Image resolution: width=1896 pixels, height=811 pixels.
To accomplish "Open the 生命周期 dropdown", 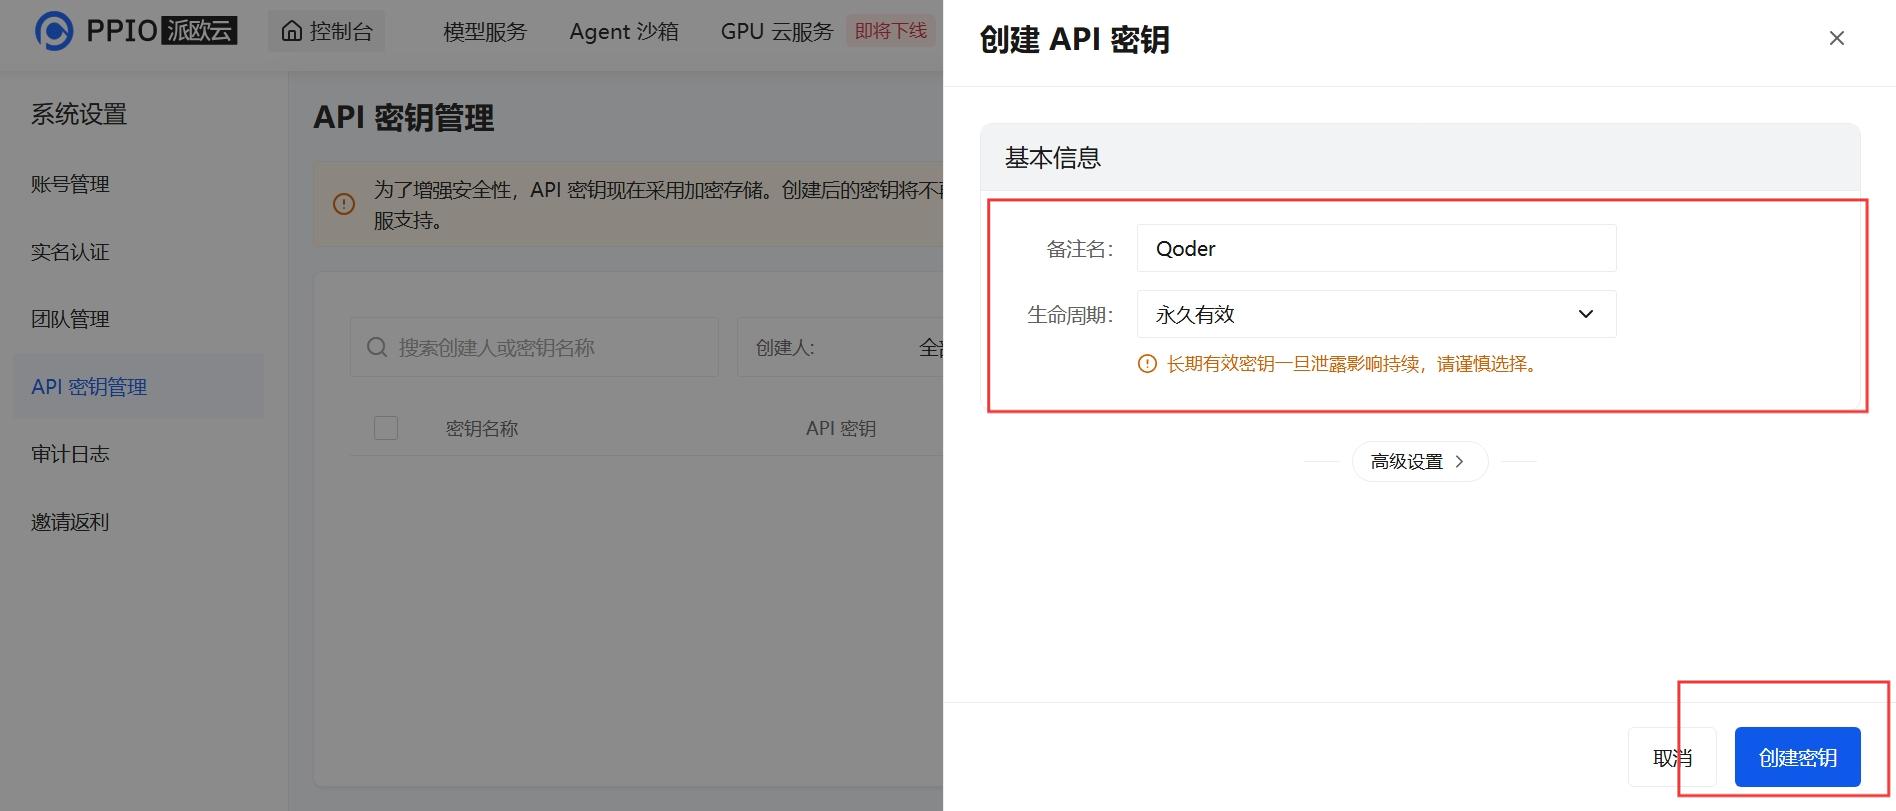I will click(x=1376, y=314).
